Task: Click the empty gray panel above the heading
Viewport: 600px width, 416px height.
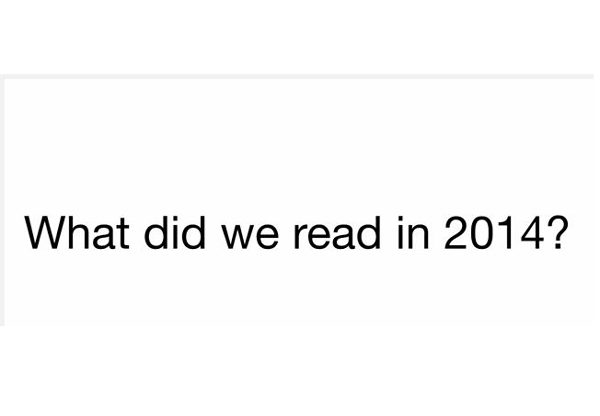Action: pos(300,130)
